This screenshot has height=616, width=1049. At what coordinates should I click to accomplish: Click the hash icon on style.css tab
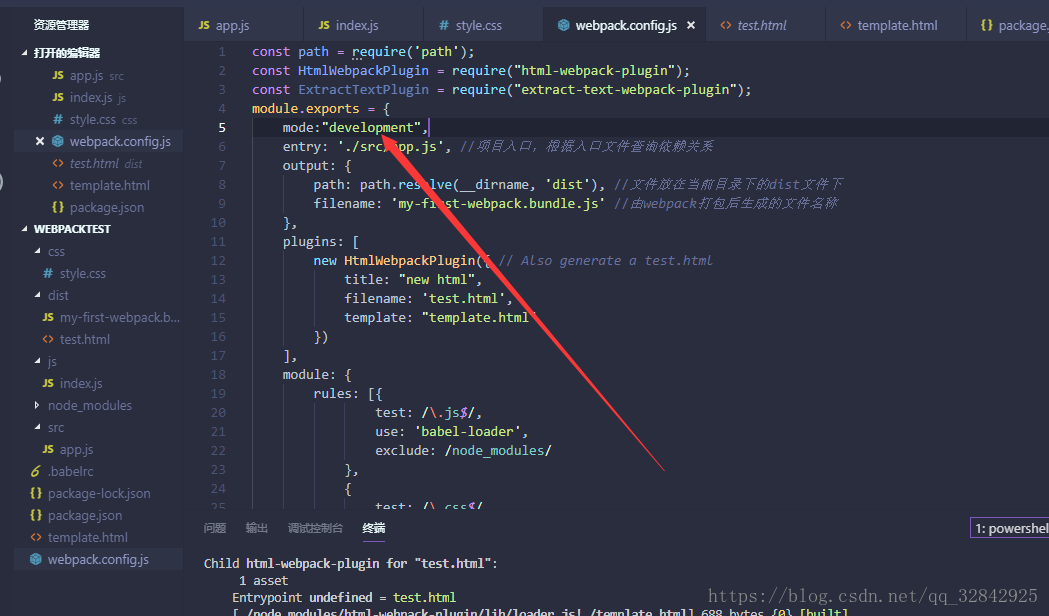(444, 25)
